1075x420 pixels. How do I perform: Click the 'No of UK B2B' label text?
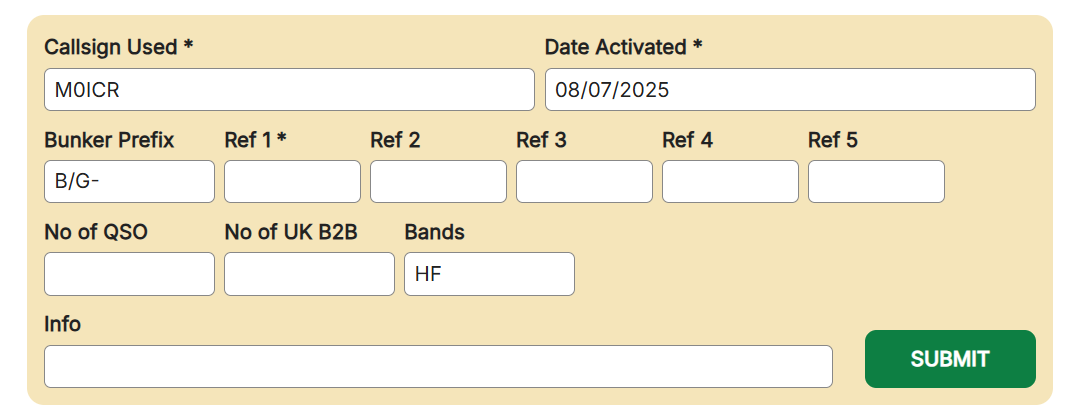click(291, 232)
